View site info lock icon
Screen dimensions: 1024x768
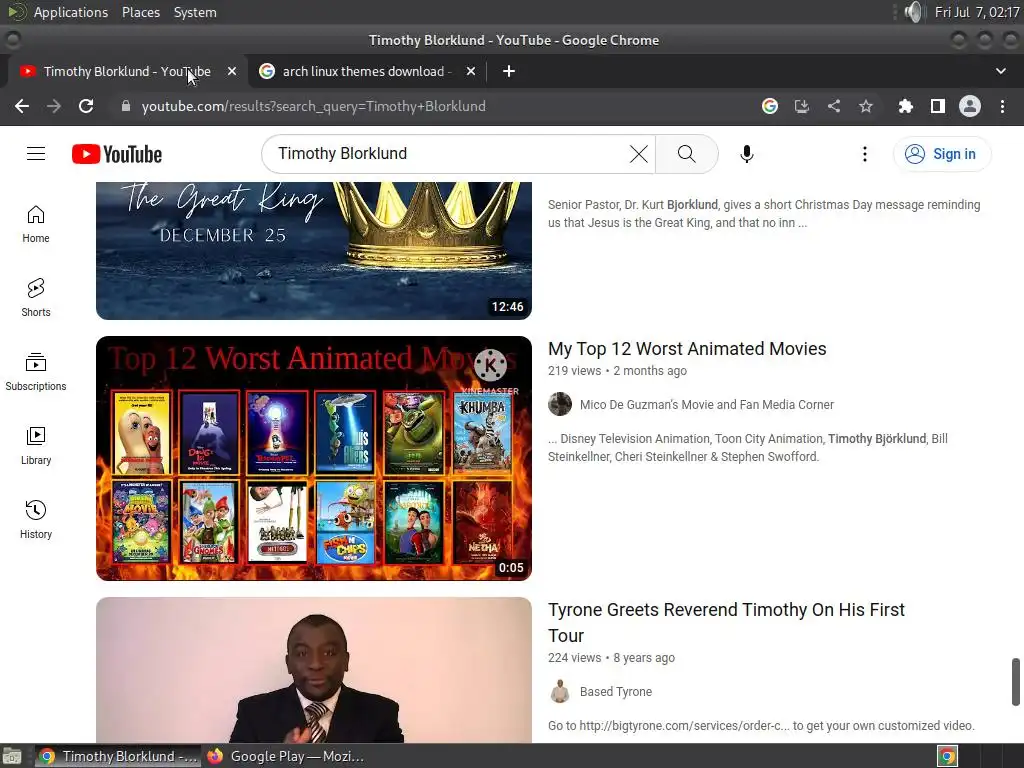[126, 106]
